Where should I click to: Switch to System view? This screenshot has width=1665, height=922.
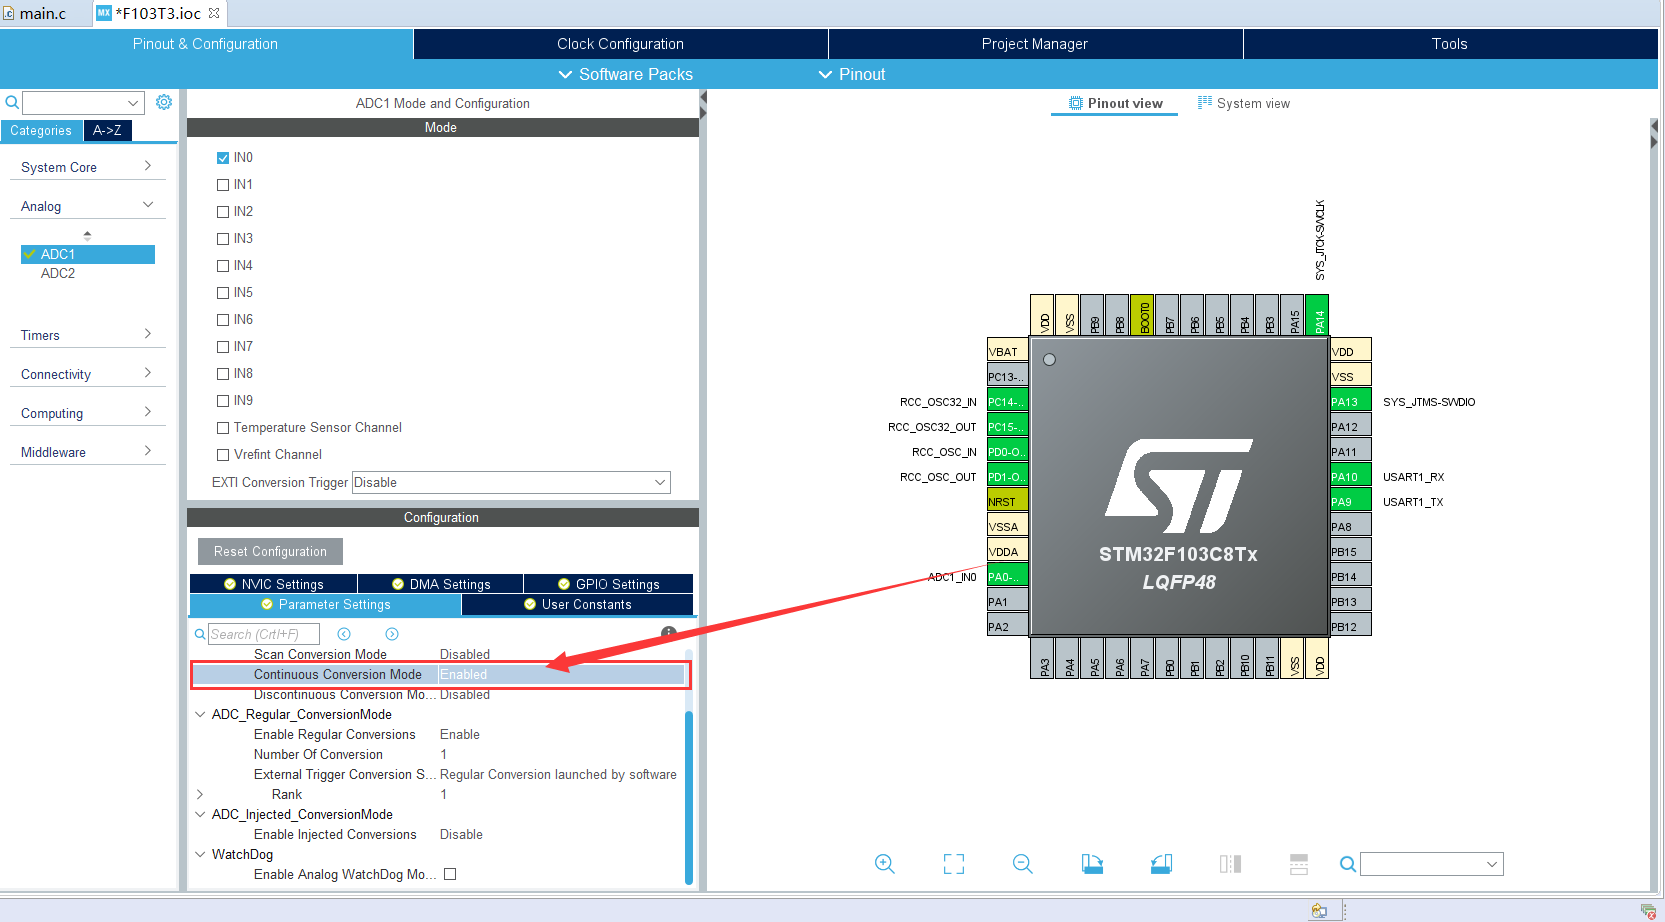click(x=1252, y=102)
